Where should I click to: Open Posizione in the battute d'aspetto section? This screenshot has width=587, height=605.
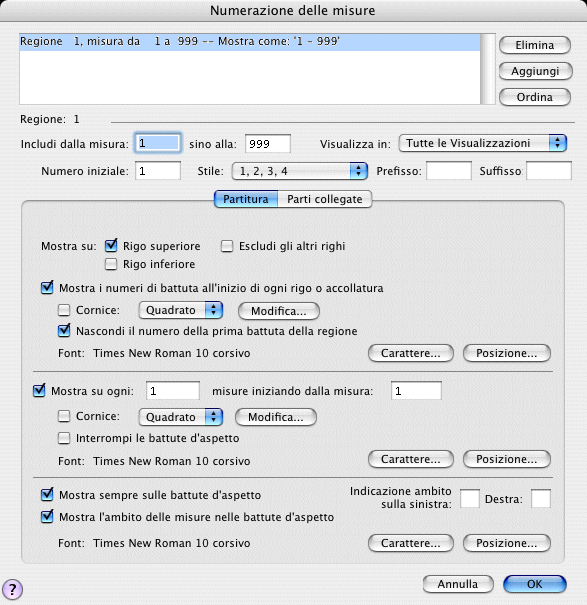[x=506, y=543]
